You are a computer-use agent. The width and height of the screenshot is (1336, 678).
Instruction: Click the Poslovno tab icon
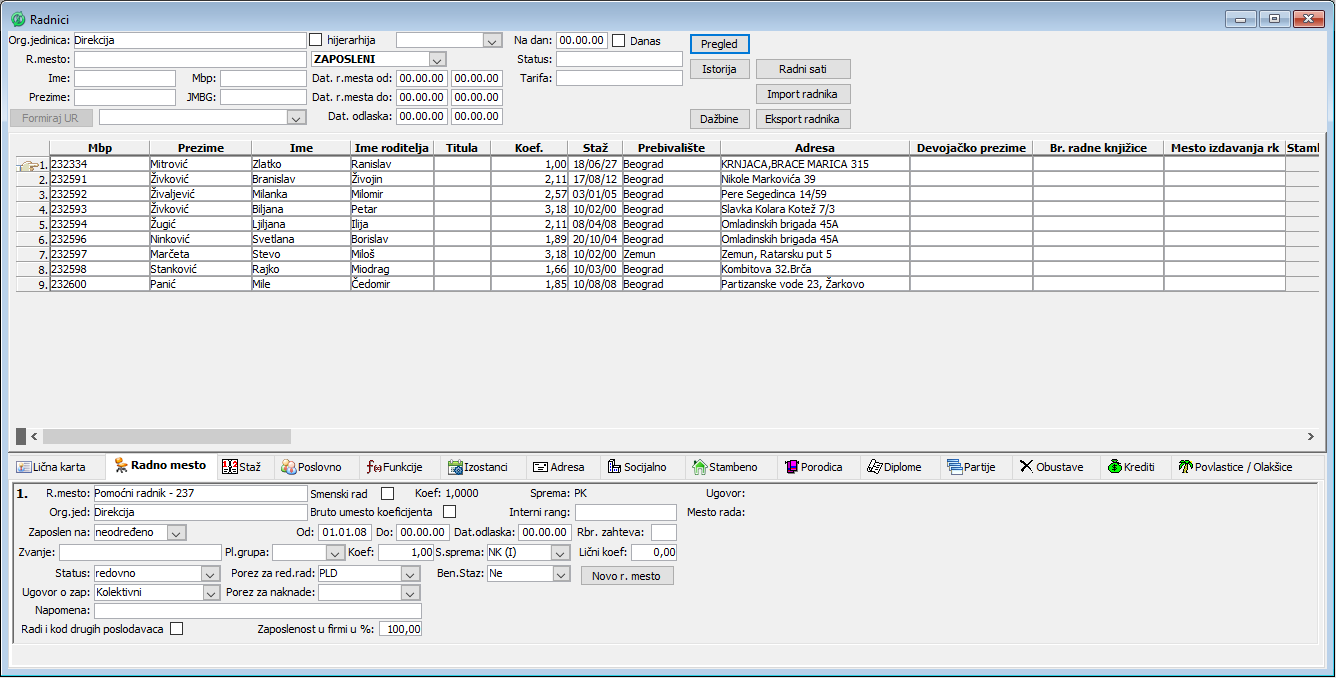[x=289, y=467]
